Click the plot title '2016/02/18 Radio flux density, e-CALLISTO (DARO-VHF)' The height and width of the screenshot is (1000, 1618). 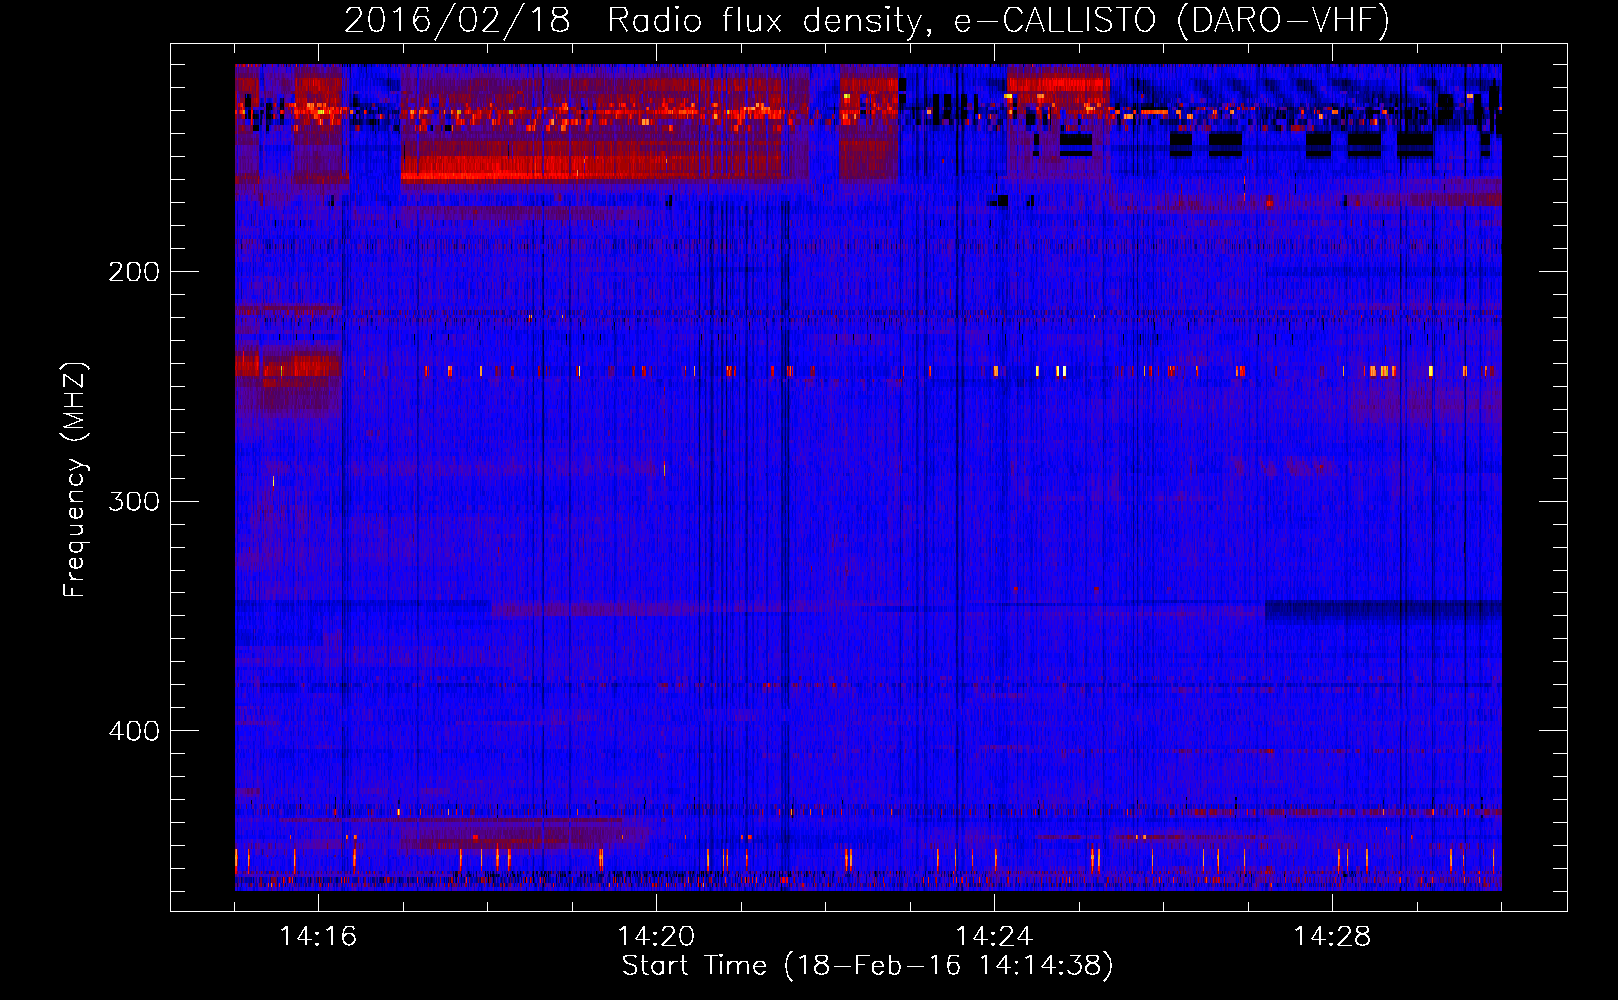(867, 21)
